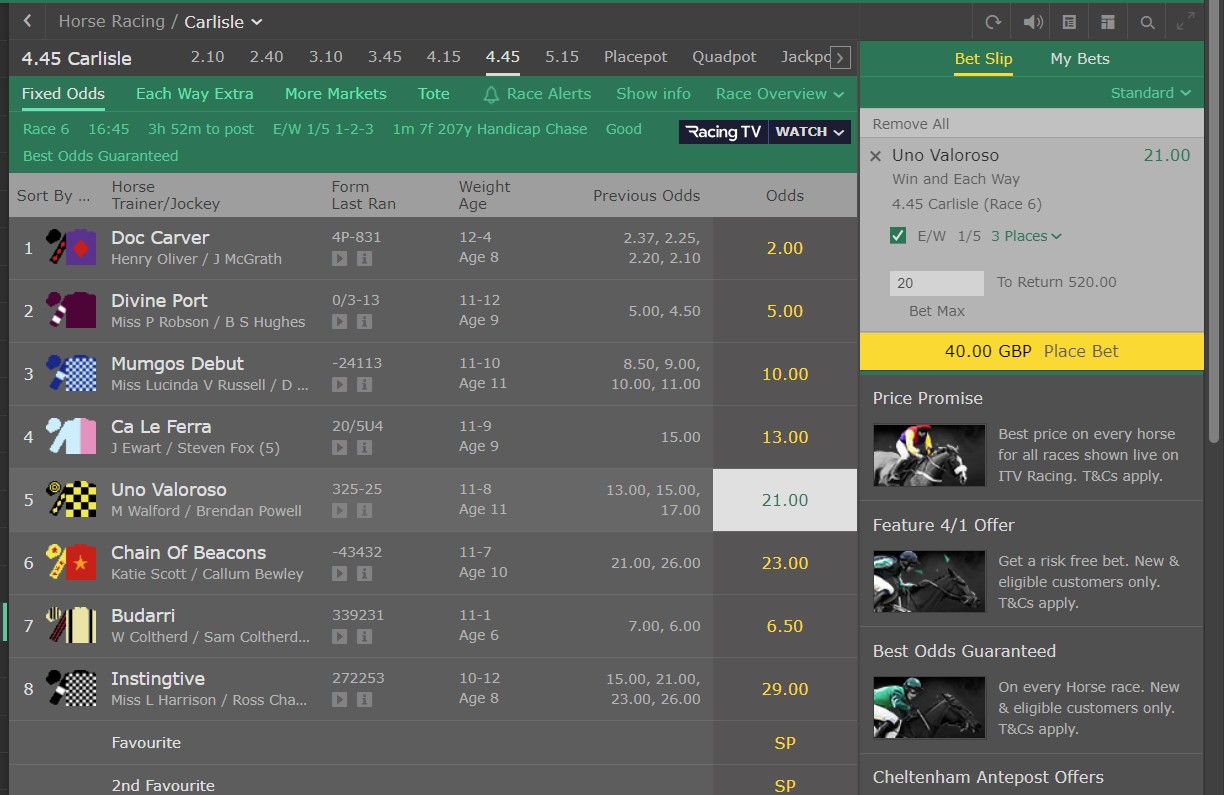Open info icon for Uno Valoroso

tap(364, 511)
